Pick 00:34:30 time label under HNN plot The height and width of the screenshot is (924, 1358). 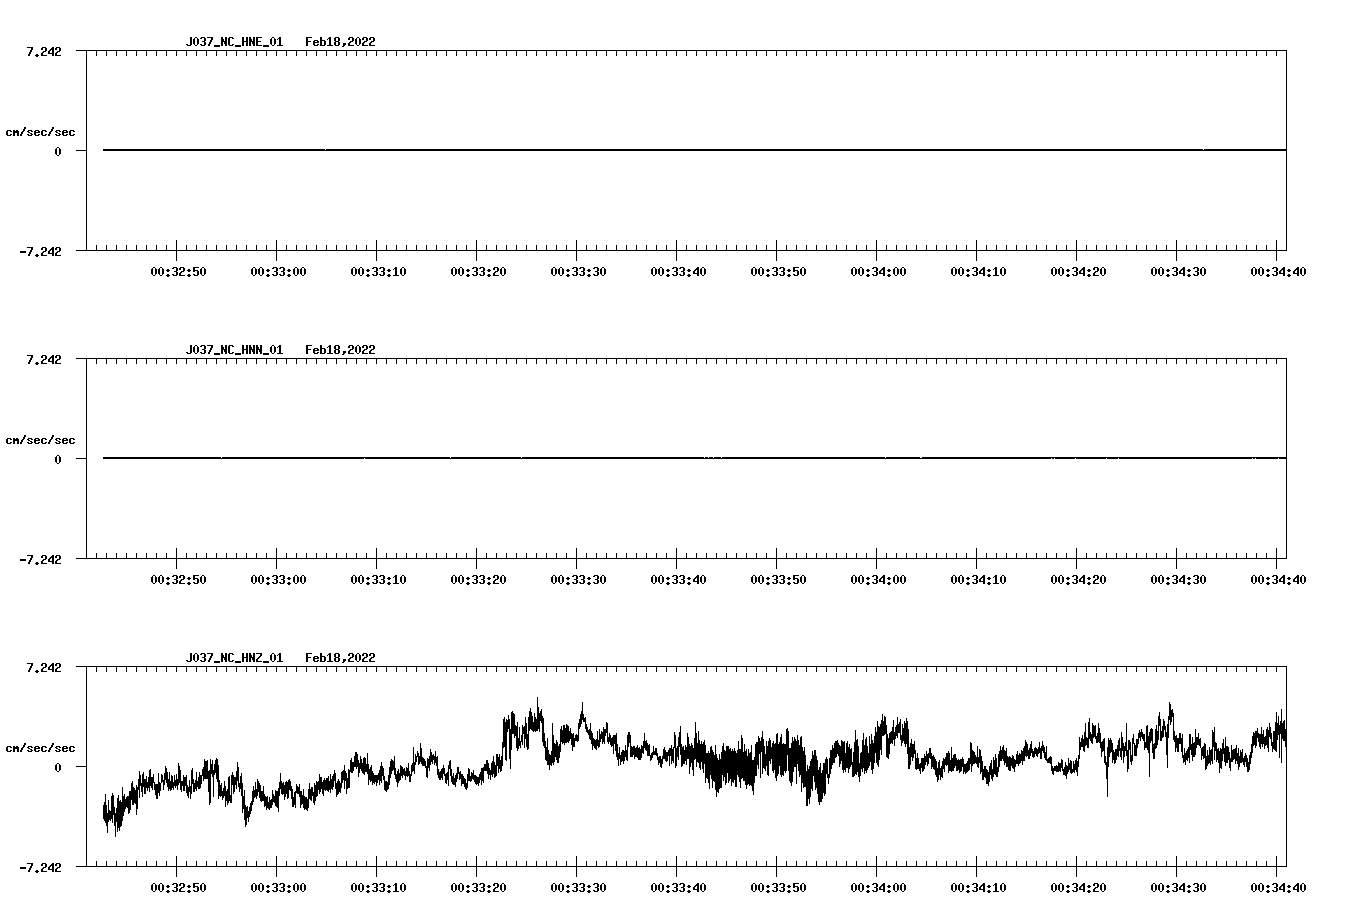coord(1178,579)
